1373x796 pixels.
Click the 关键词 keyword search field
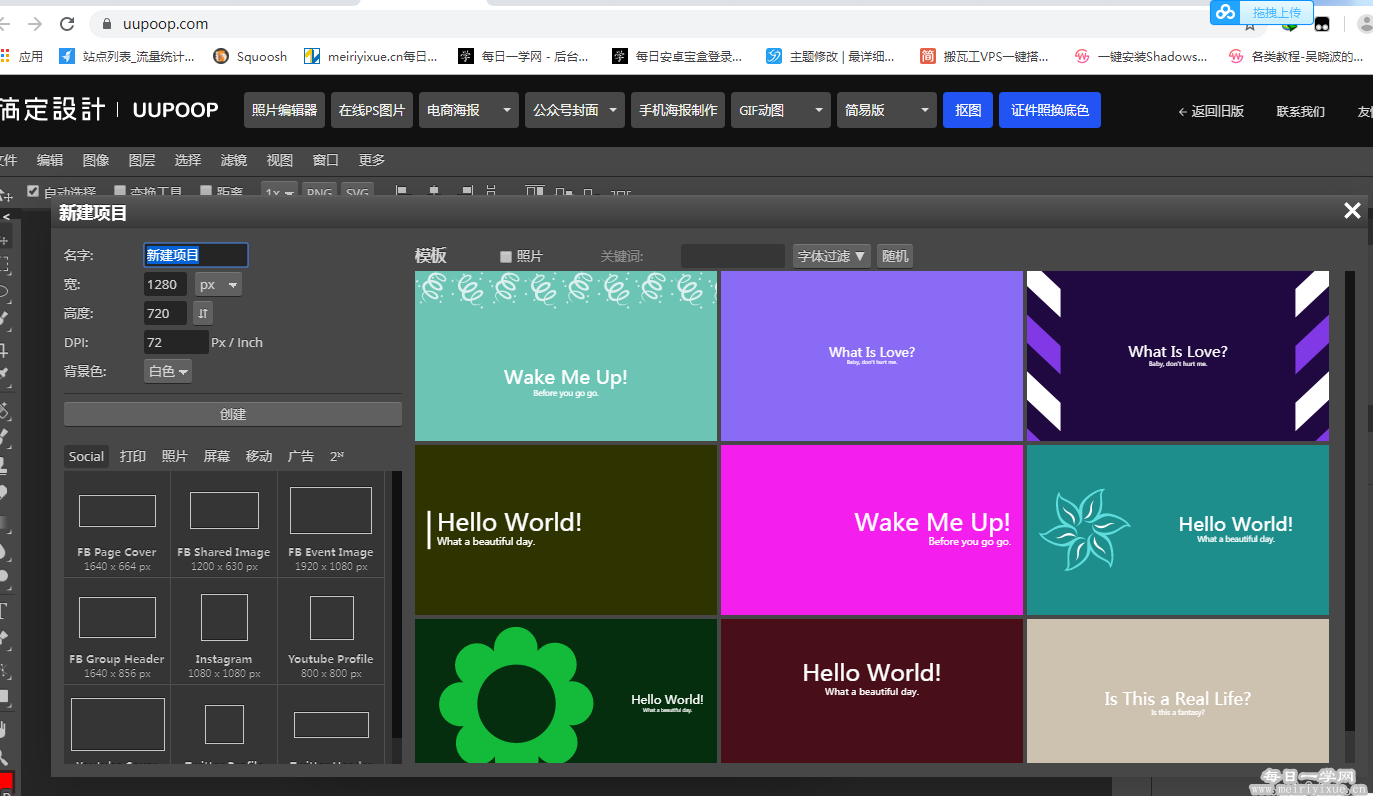(733, 256)
